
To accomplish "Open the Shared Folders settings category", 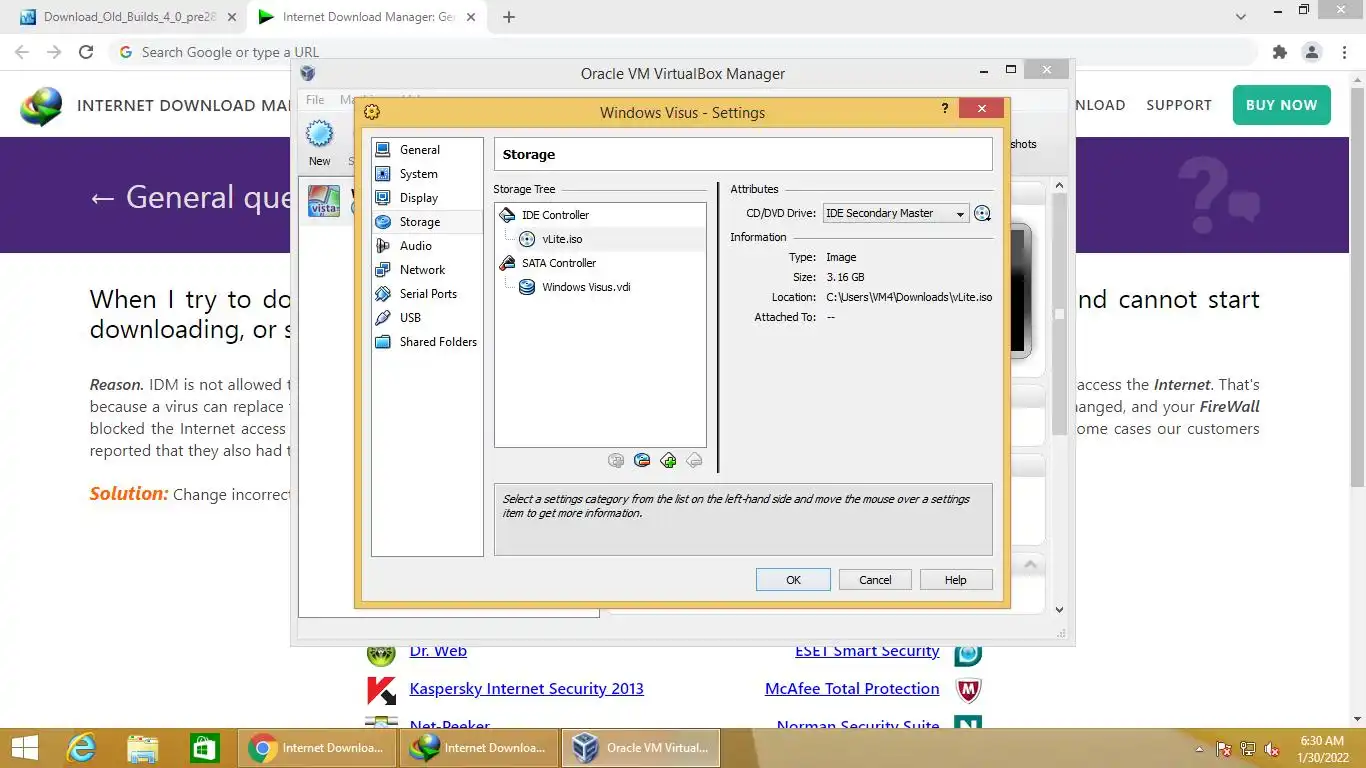I will tap(427, 342).
